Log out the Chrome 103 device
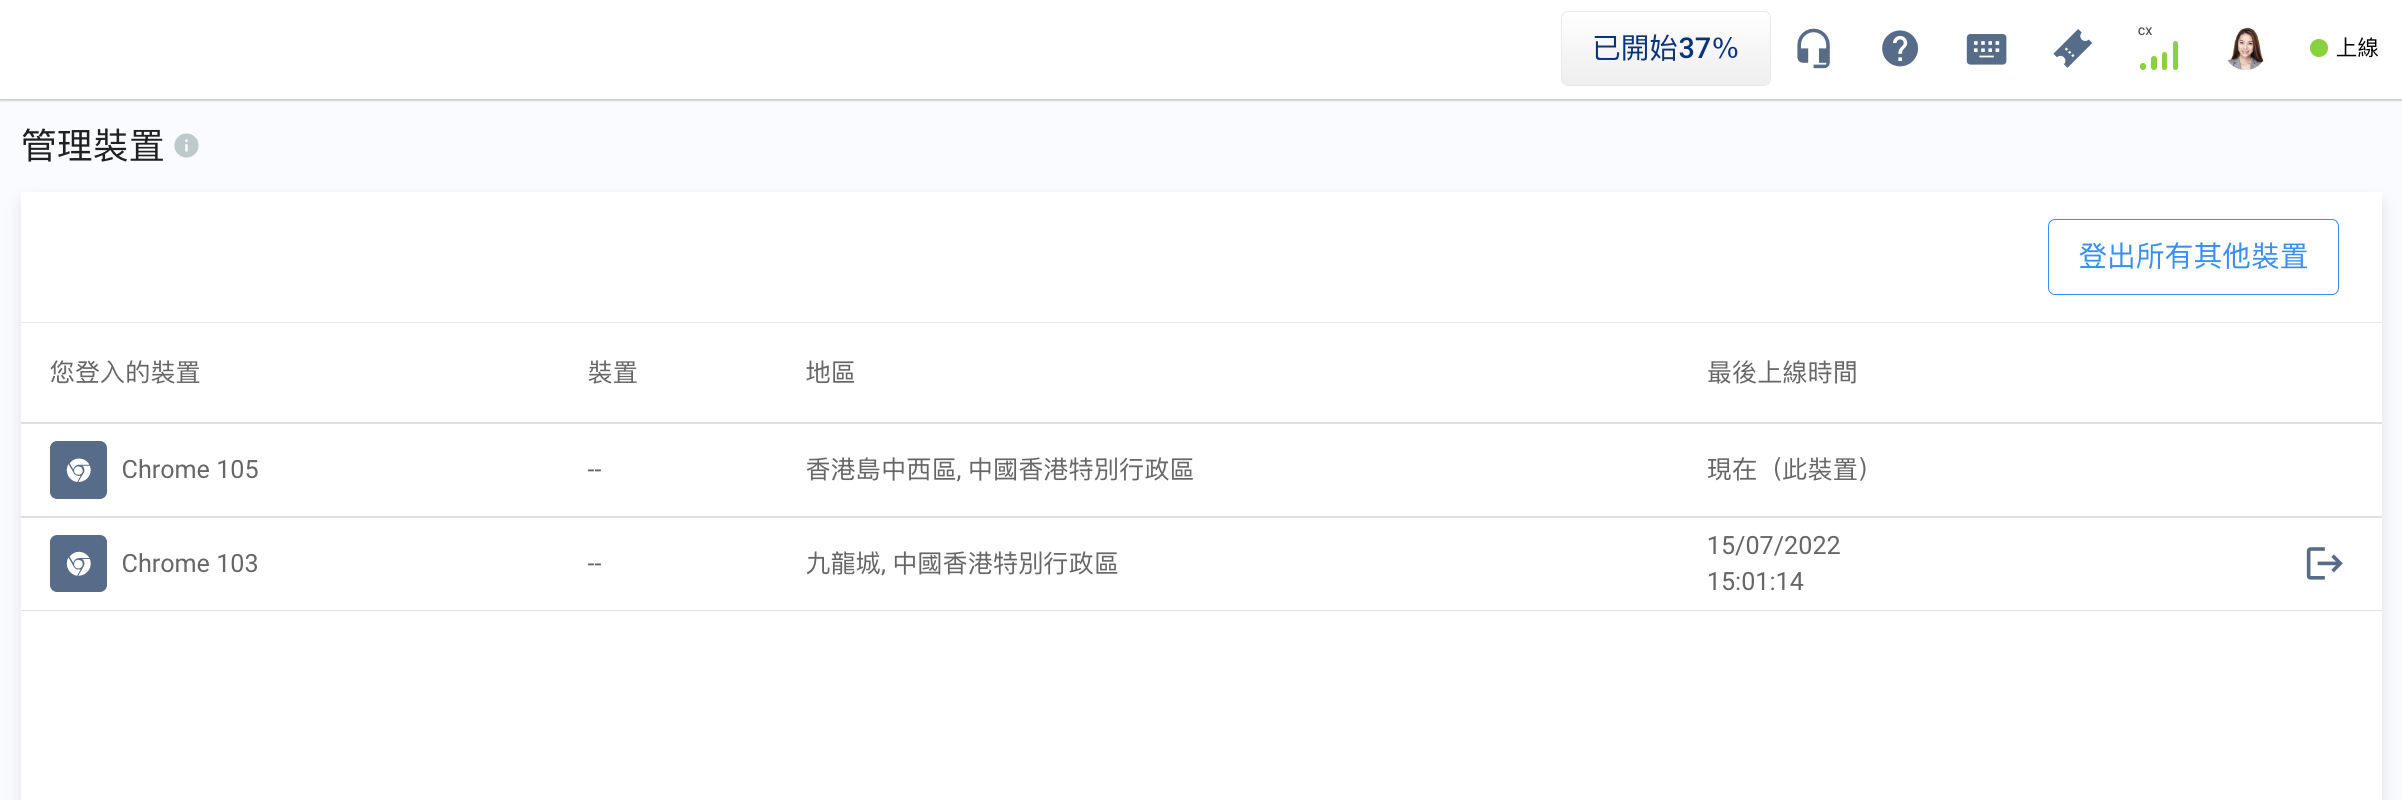This screenshot has height=800, width=2402. pyautogui.click(x=2323, y=564)
